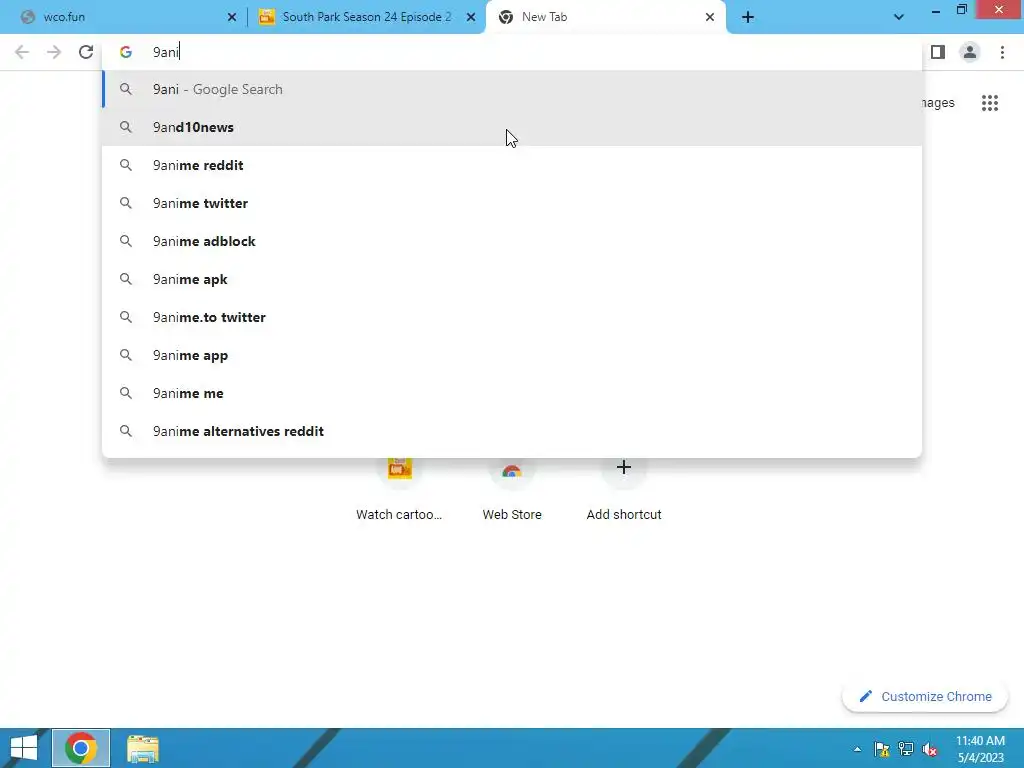Select the New Tab tab
The image size is (1024, 768).
(x=606, y=18)
